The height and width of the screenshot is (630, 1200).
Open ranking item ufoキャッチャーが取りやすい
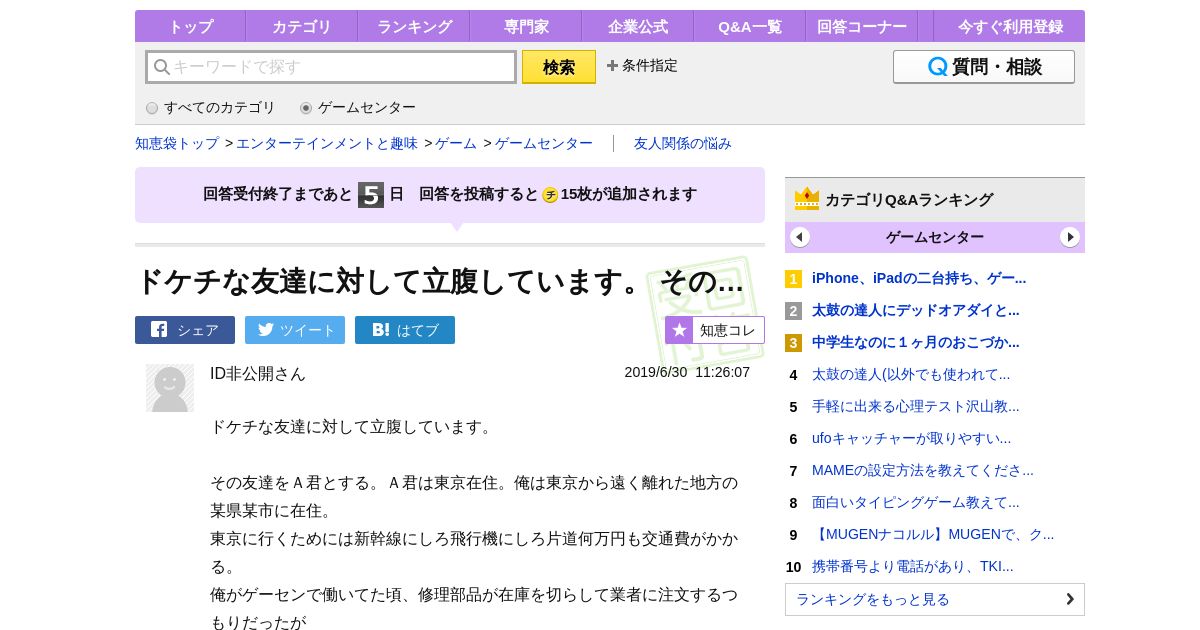coord(911,439)
